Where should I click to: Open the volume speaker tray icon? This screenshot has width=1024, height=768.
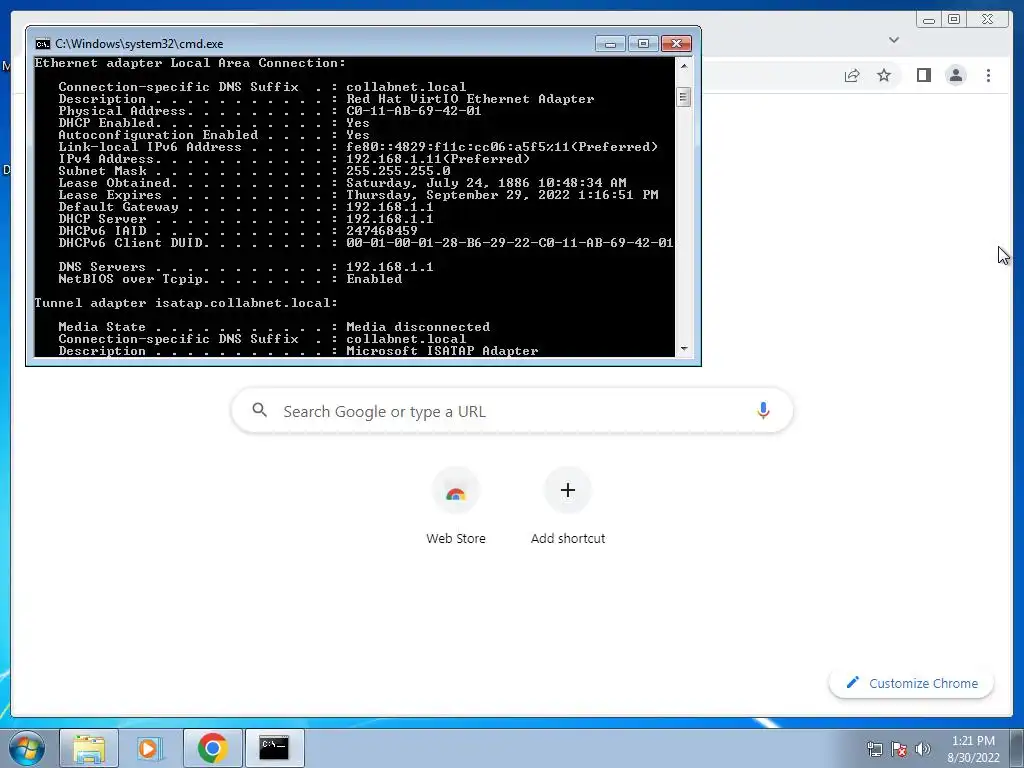point(923,749)
